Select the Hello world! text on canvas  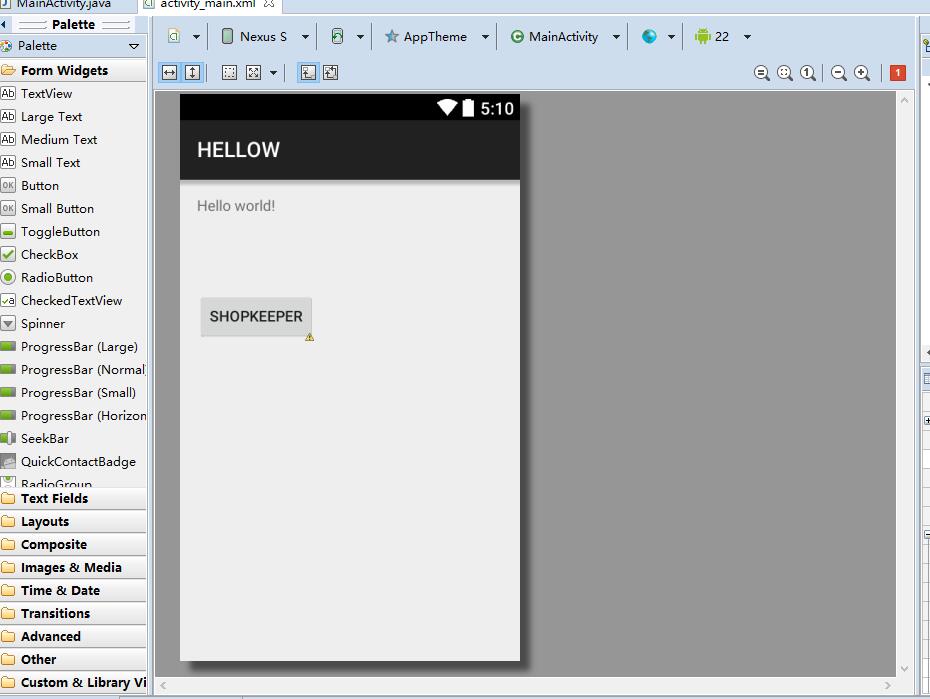[x=236, y=206]
